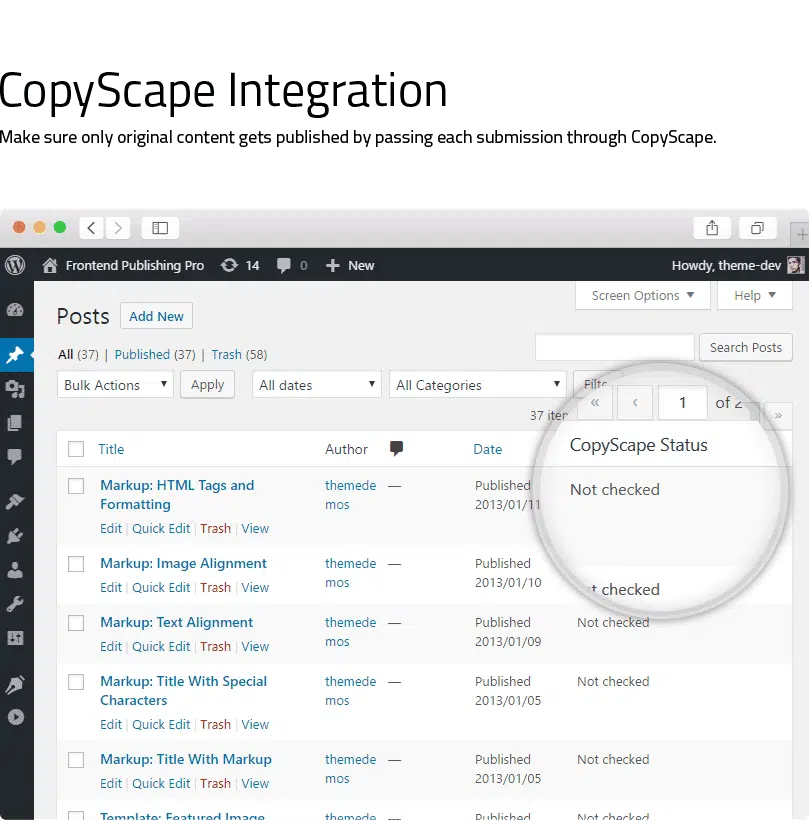Image resolution: width=809 pixels, height=820 pixels.
Task: Check the Markup: Text Alignment row
Action: click(76, 623)
